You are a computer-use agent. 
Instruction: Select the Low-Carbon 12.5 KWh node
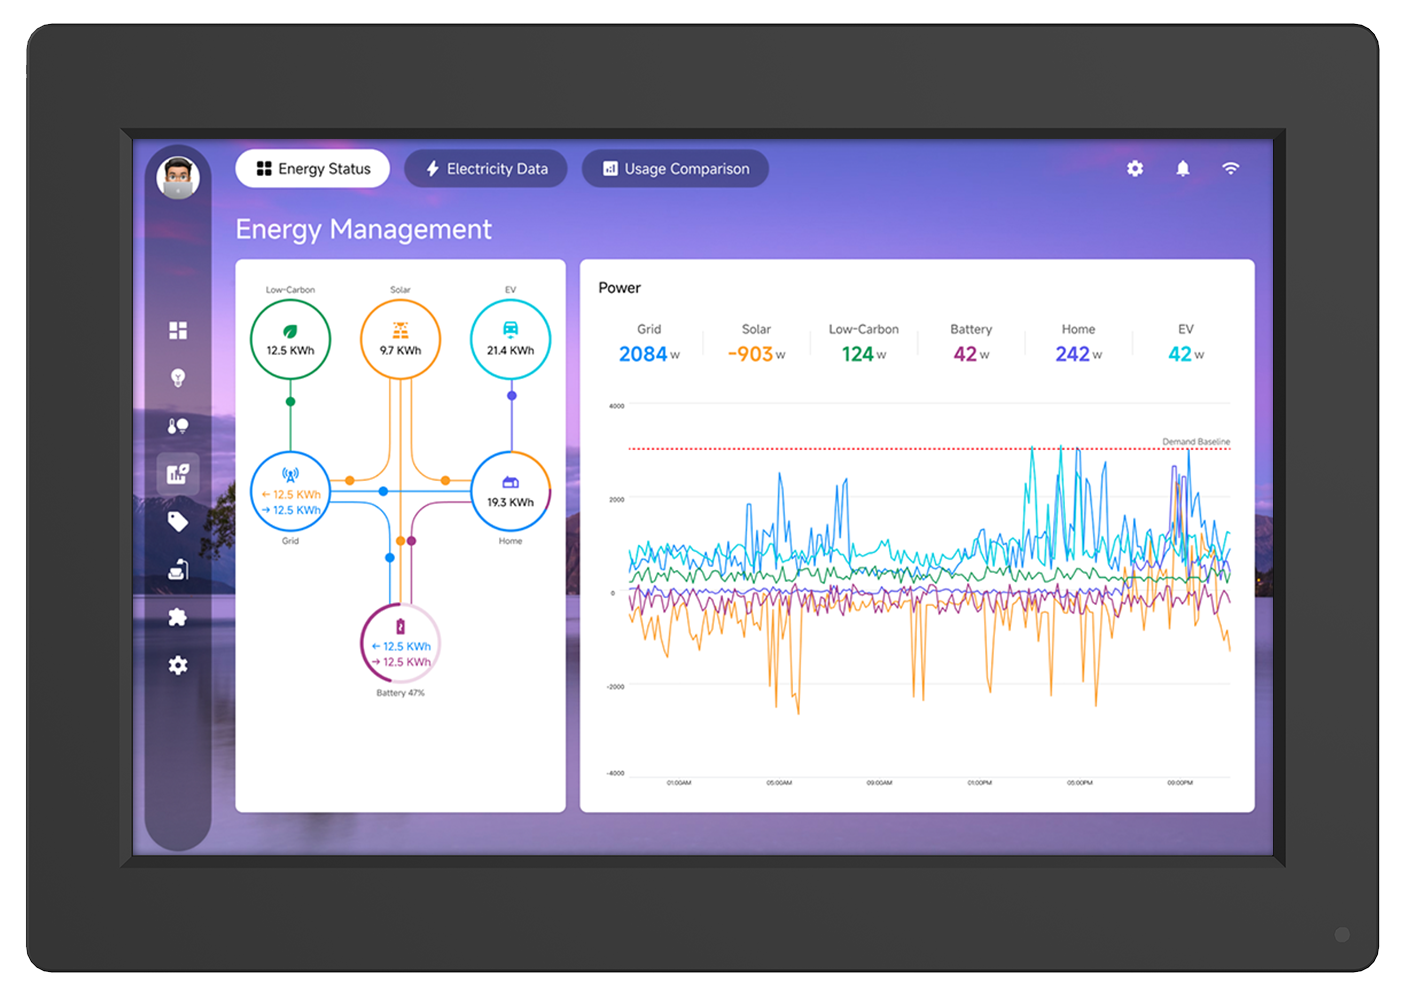click(290, 340)
